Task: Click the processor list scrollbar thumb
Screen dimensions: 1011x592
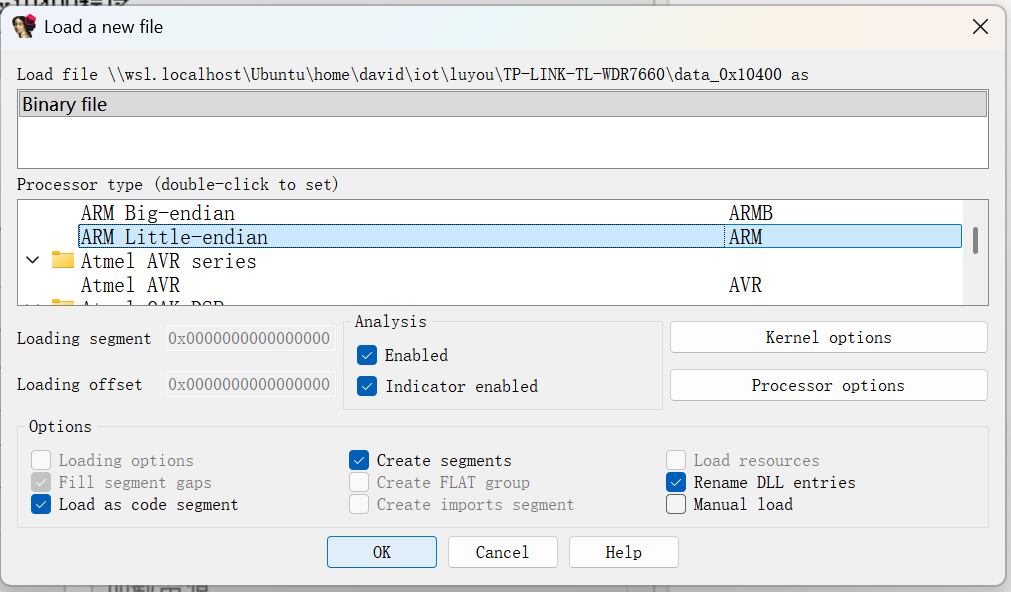Action: coord(975,241)
